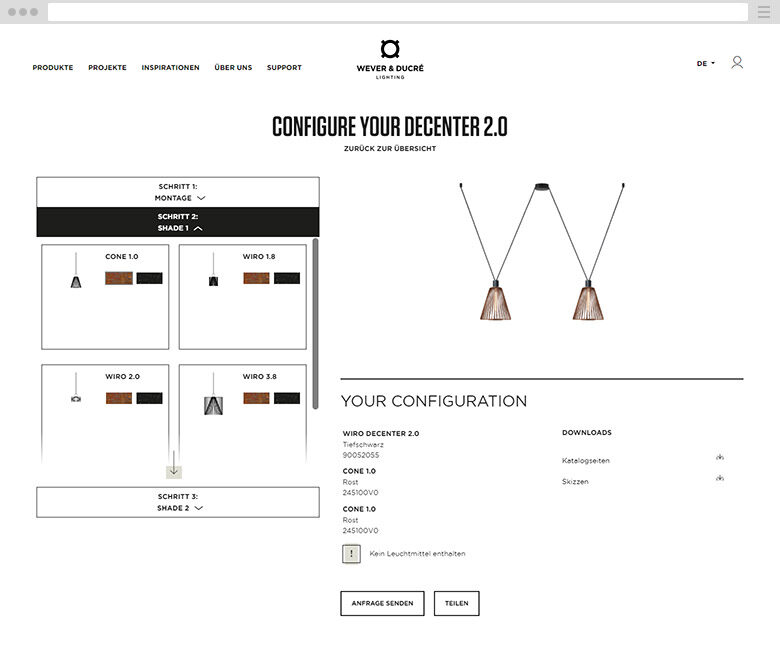Open the browser hamburger menu
The width and height of the screenshot is (780, 660).
(764, 12)
